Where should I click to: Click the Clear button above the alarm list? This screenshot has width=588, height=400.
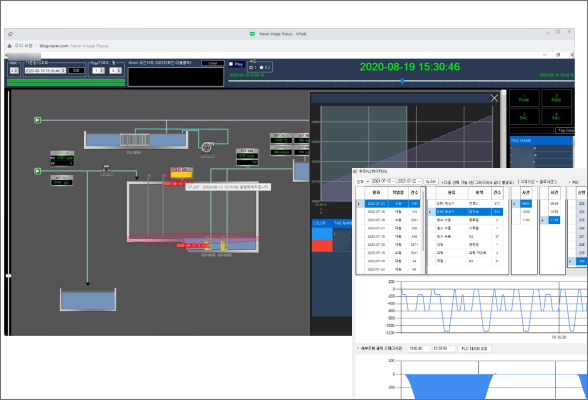213,63
